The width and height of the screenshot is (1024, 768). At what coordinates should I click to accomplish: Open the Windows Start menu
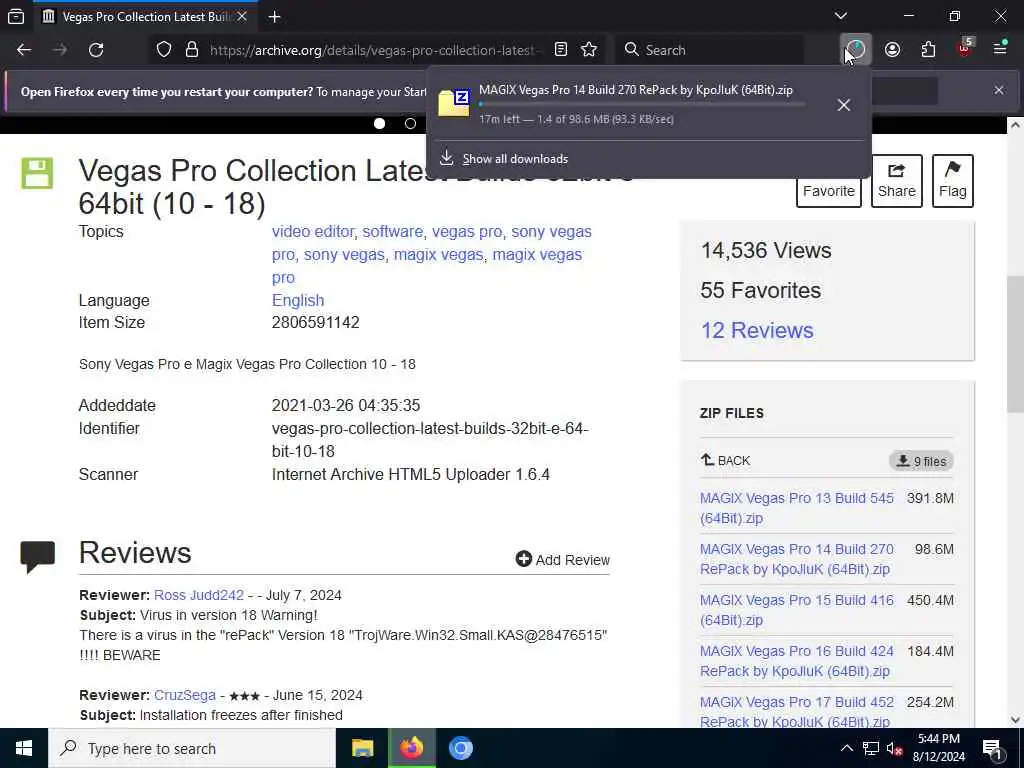click(x=24, y=748)
